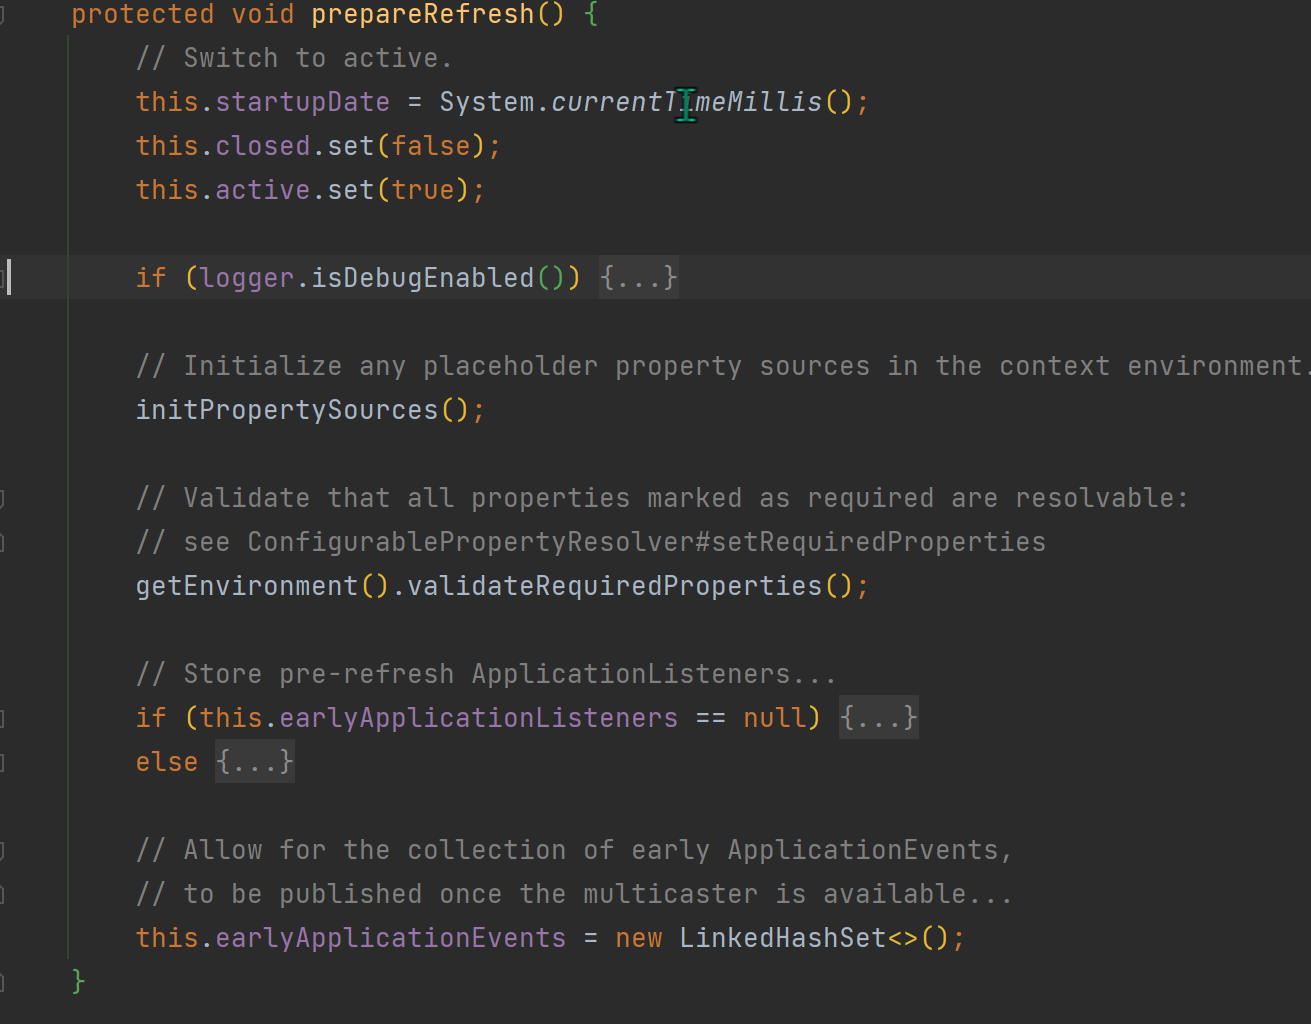Click the 'Store pre-refresh ApplicationListeners' comment

486,674
